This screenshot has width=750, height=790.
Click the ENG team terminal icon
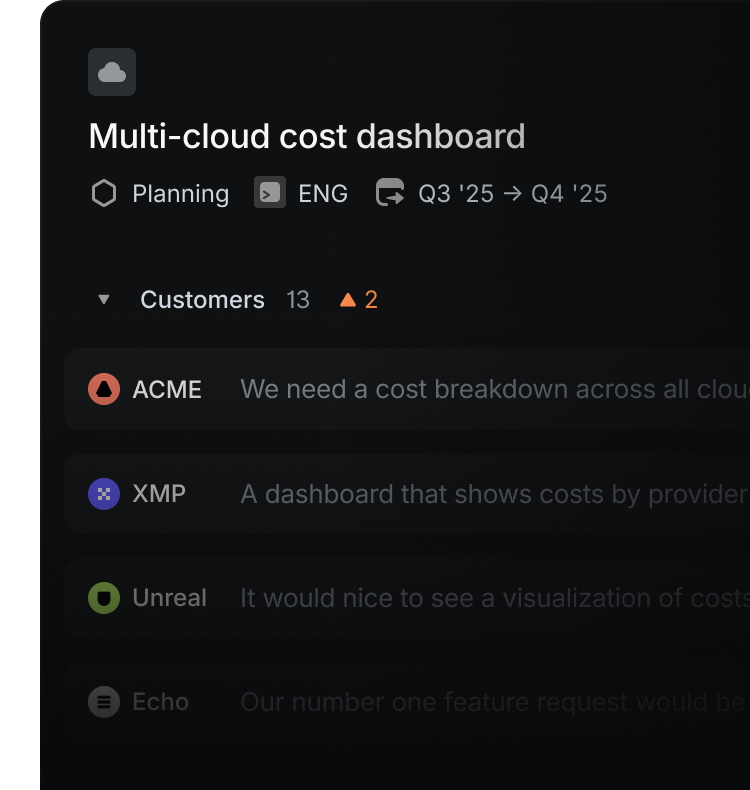[270, 193]
